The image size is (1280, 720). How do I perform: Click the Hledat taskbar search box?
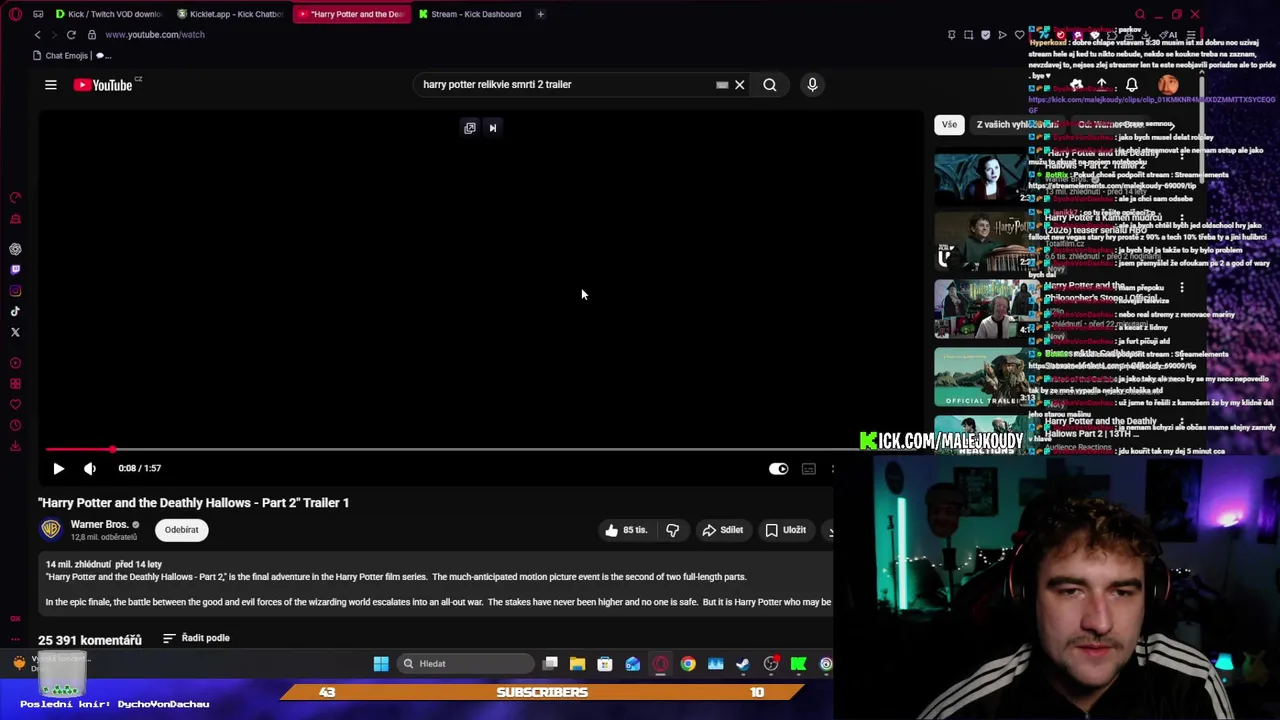pos(468,664)
